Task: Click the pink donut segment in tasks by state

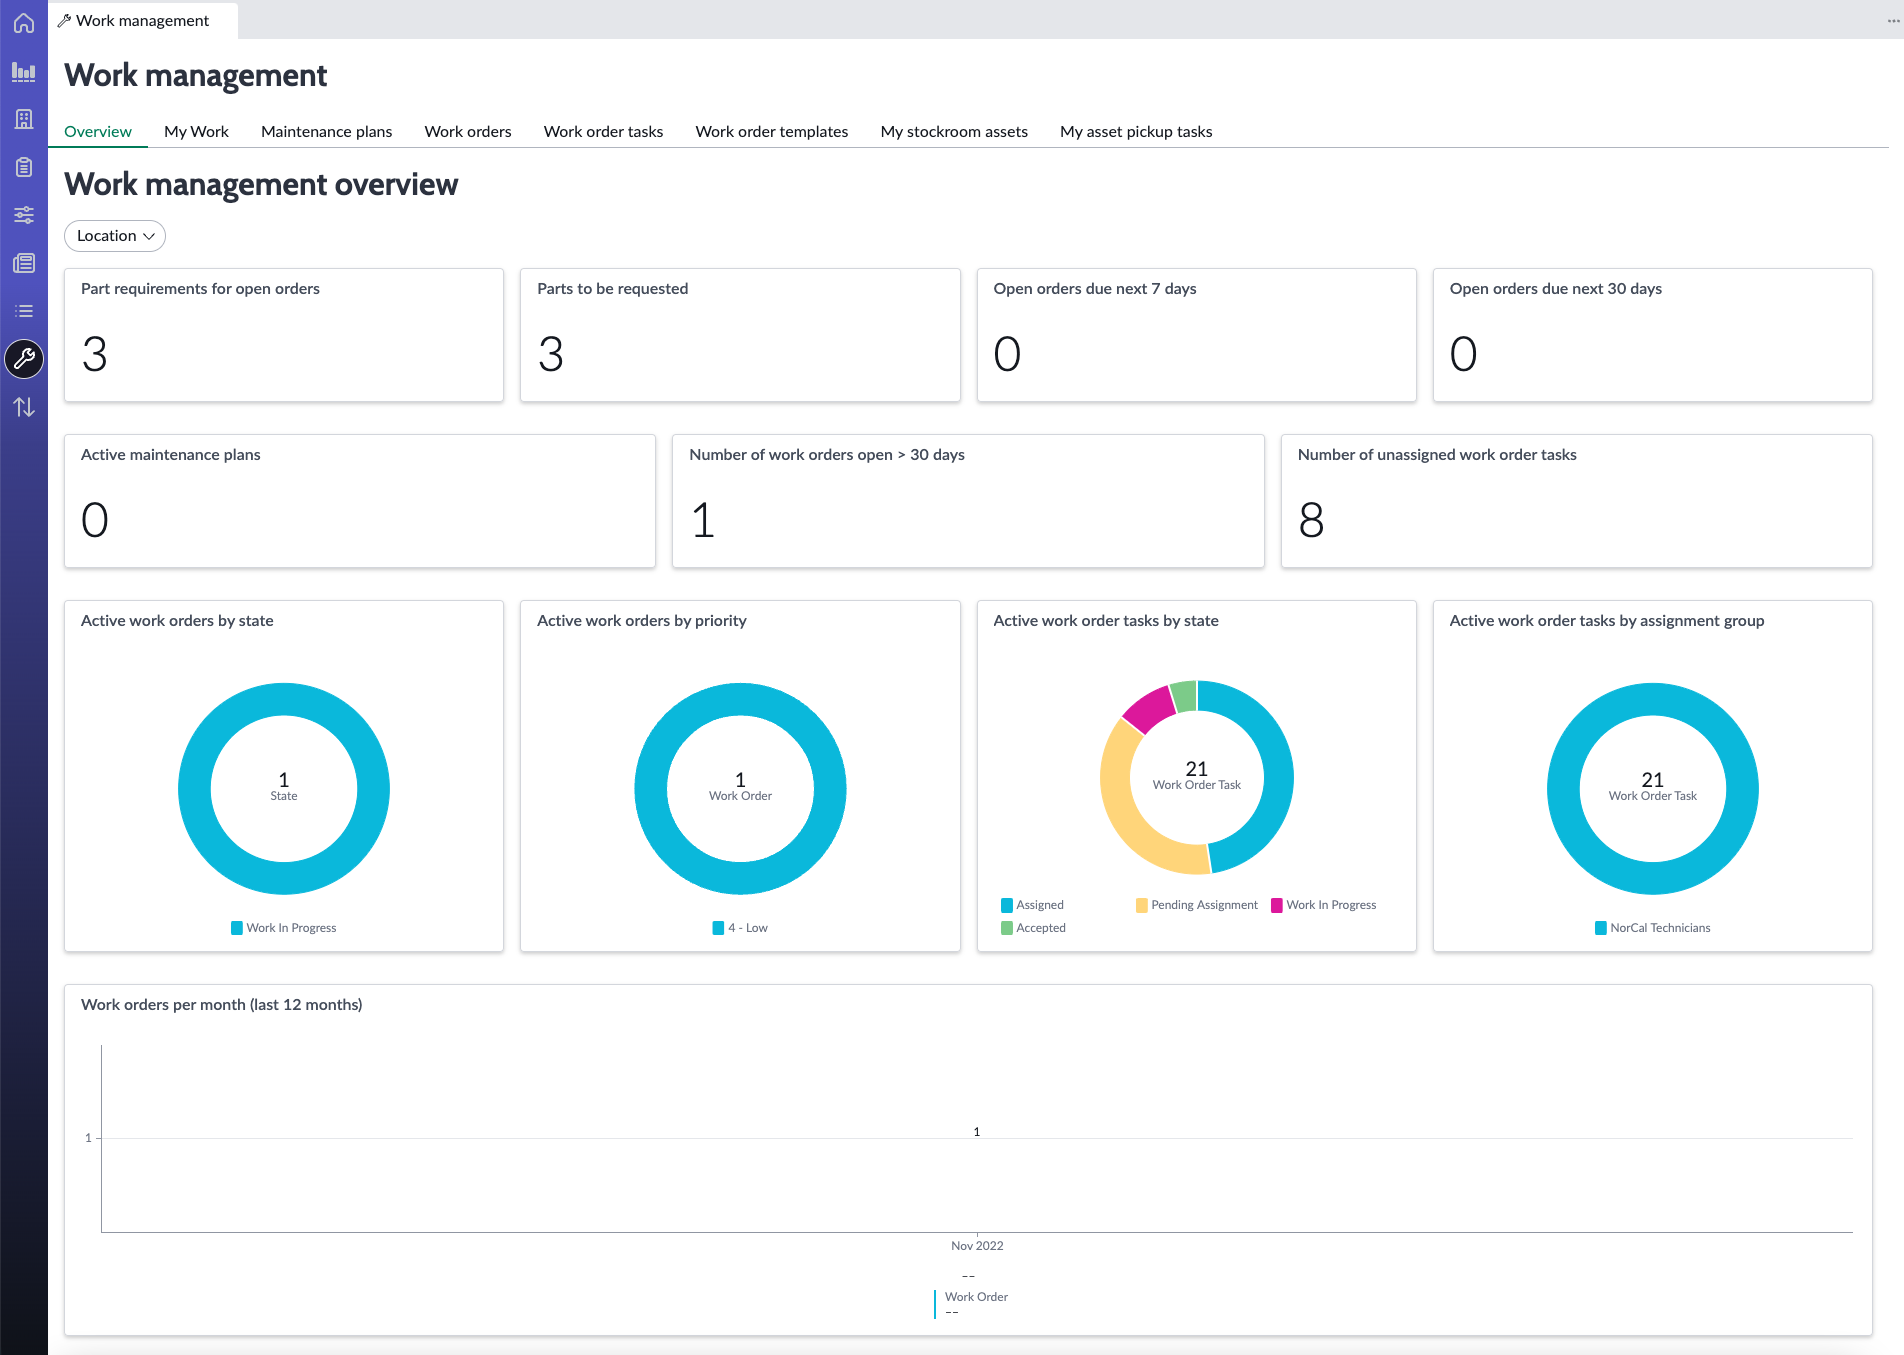Action: click(x=1150, y=707)
